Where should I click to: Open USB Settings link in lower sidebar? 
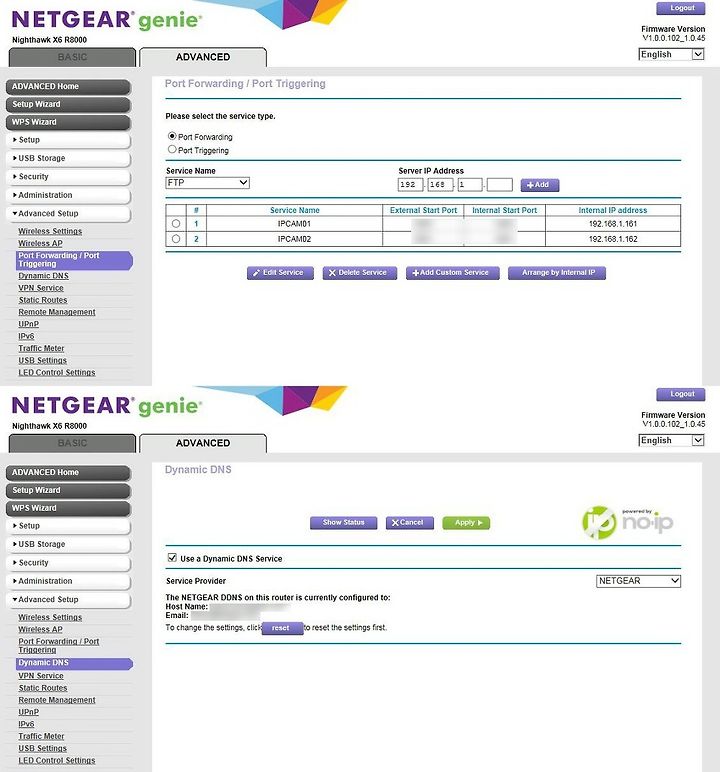tap(42, 749)
